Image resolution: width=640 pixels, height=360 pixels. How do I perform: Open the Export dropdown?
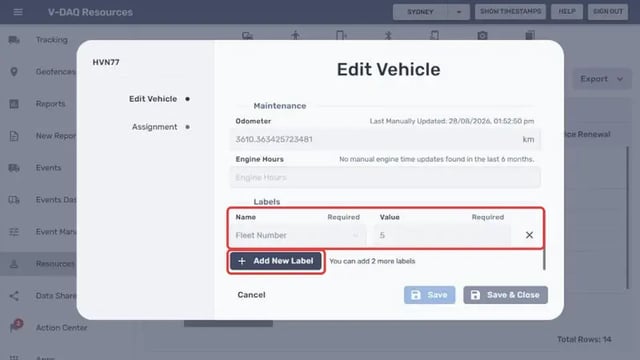(x=602, y=79)
